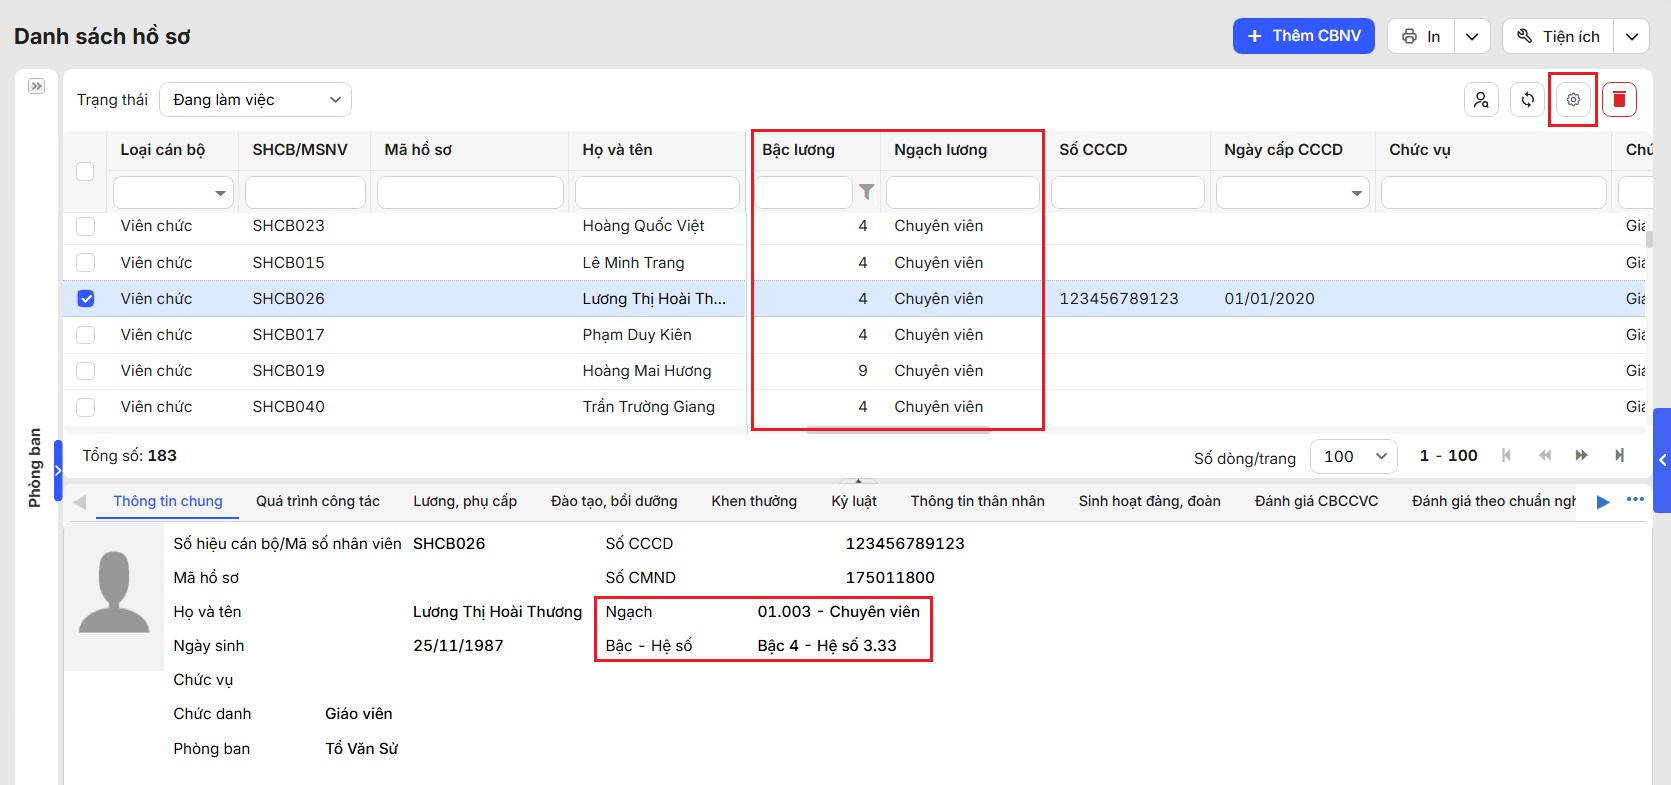Viewport: 1671px width, 785px height.
Task: Click the Họ và tên filter input
Action: 657,192
